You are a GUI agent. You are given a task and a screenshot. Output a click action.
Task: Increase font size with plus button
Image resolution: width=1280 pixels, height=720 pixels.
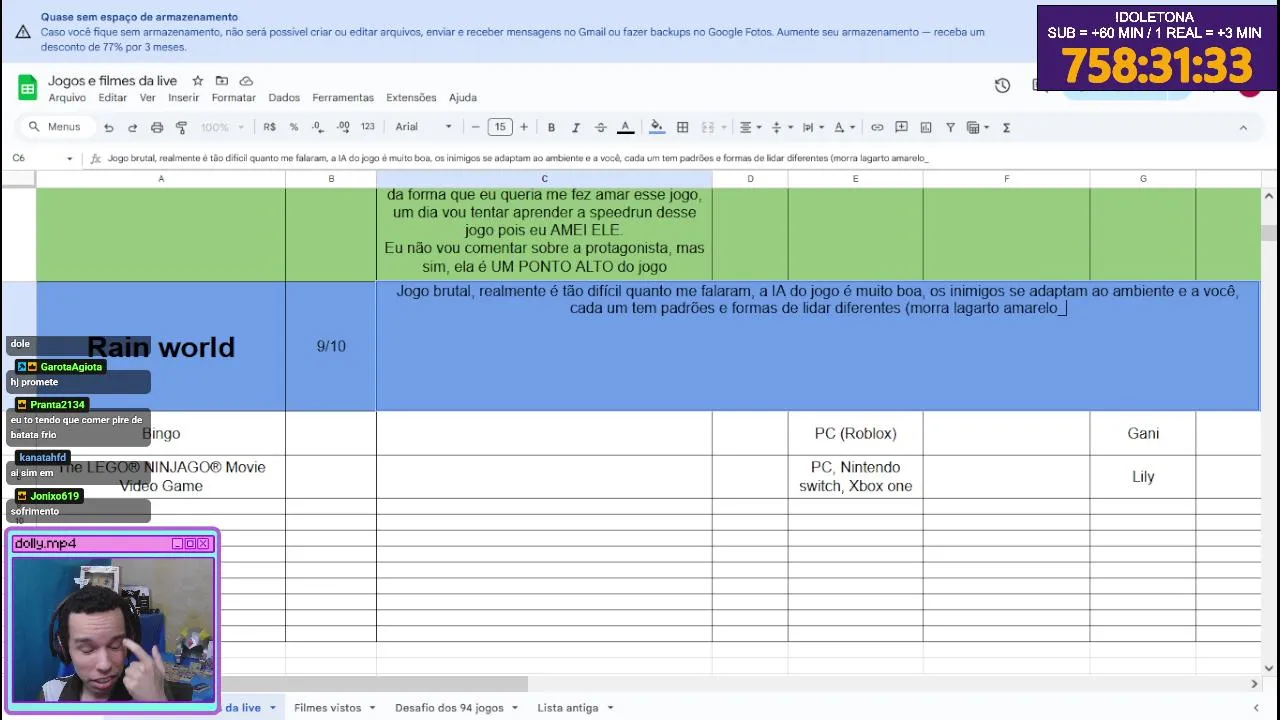[523, 127]
